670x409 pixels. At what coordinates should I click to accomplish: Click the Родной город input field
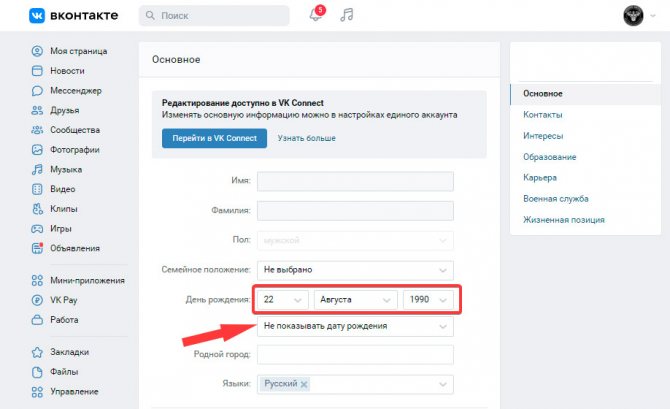point(355,355)
